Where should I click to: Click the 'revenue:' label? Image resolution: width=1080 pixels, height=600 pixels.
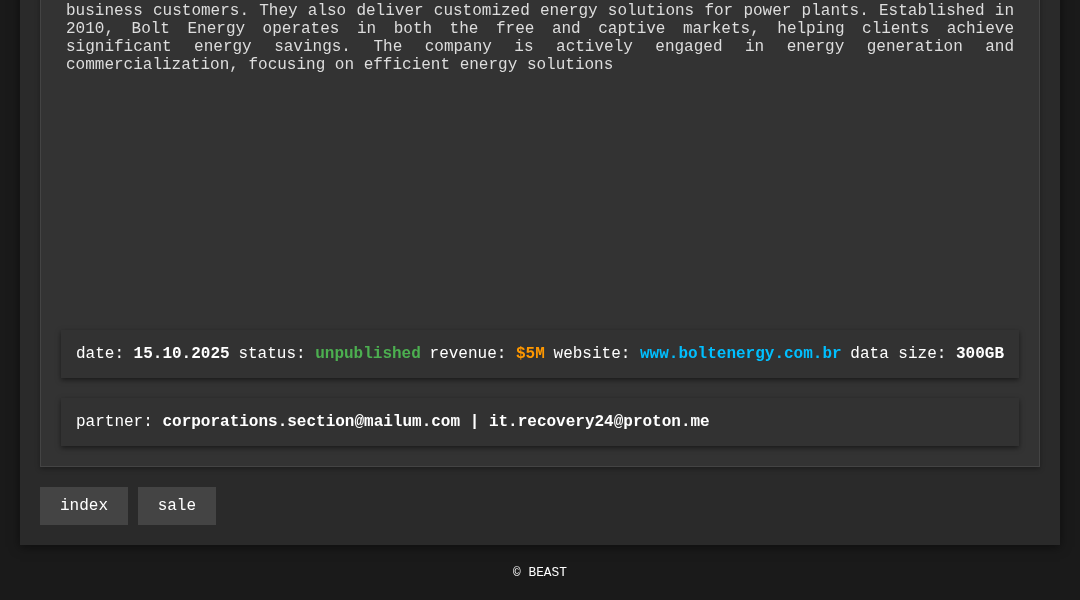pos(468,353)
